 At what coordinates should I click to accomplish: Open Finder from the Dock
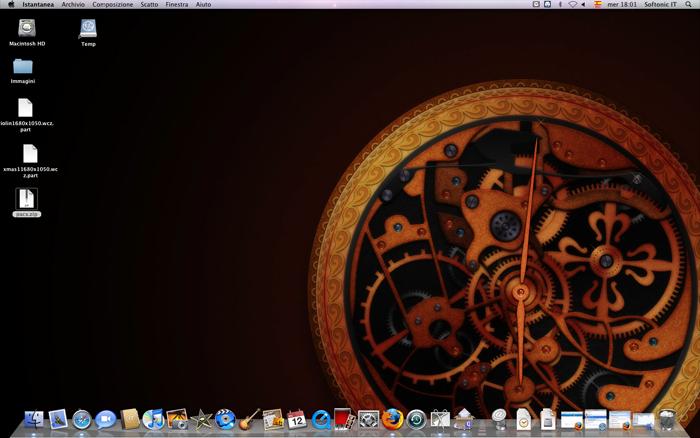coord(34,420)
